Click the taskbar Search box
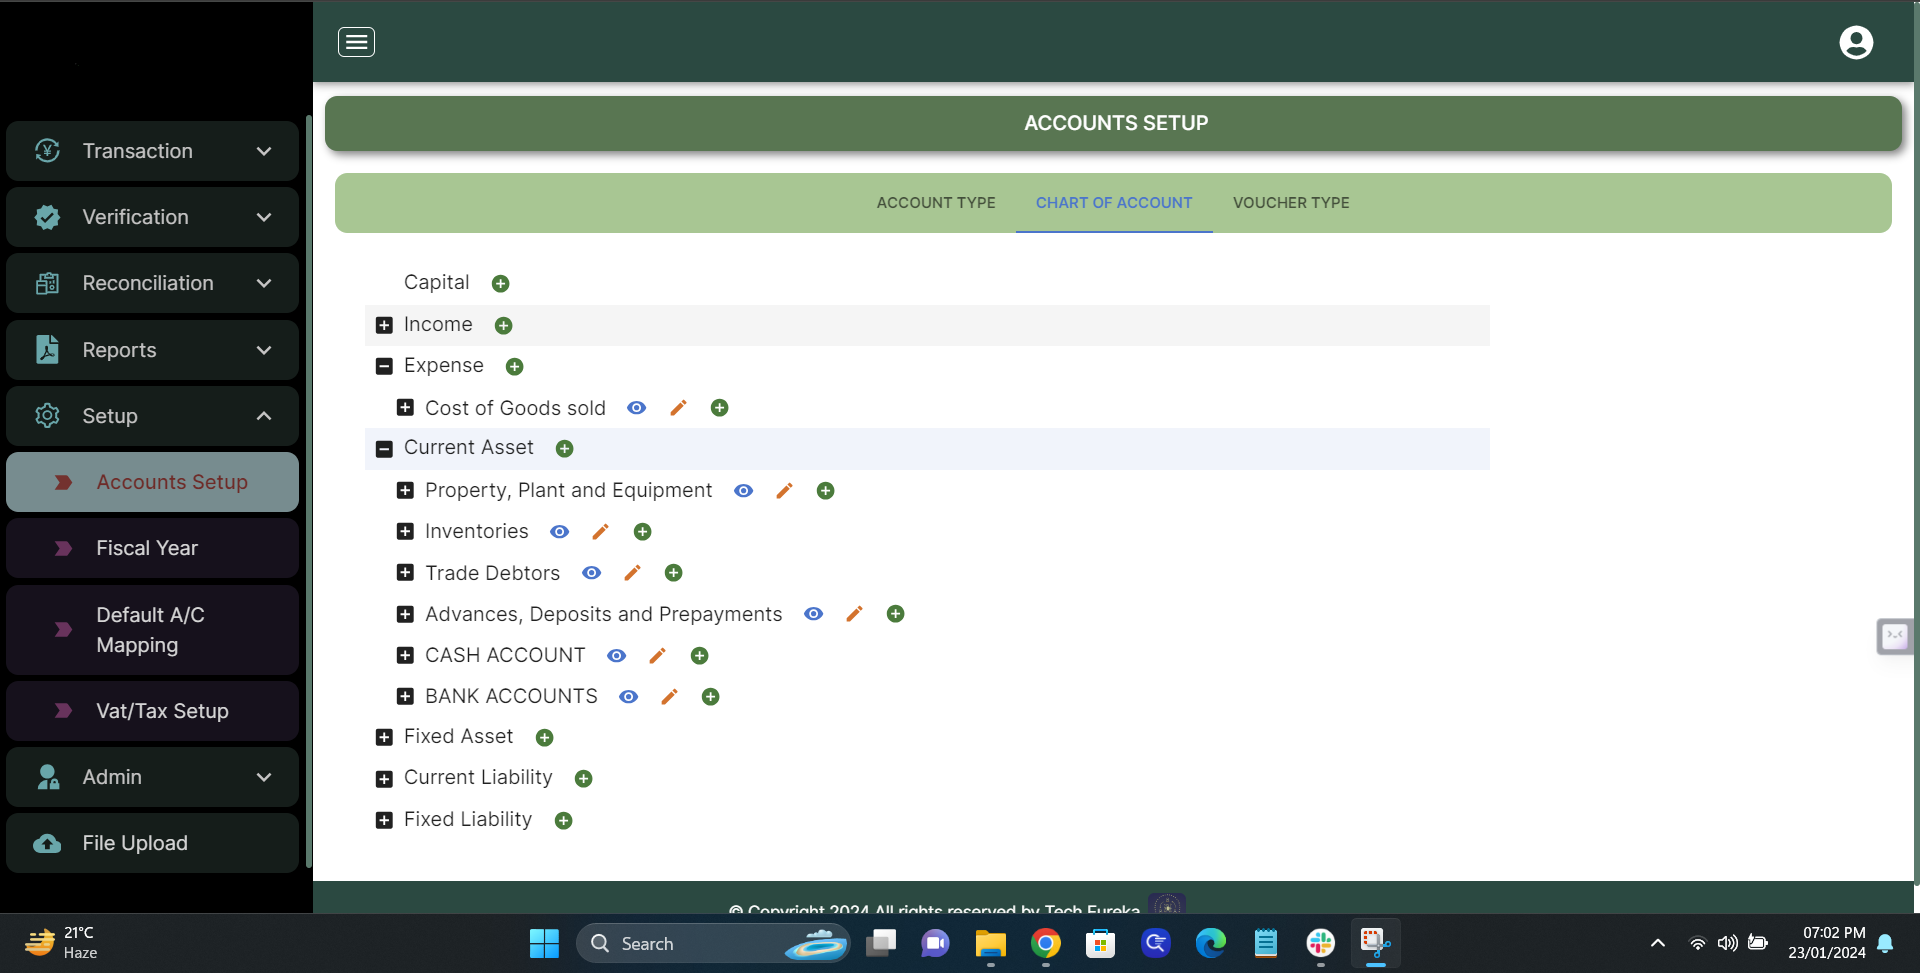Viewport: 1920px width, 973px height. click(x=713, y=943)
